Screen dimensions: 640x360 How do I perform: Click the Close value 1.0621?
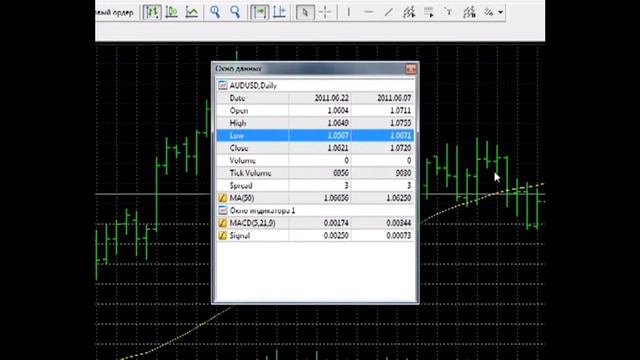coord(338,148)
